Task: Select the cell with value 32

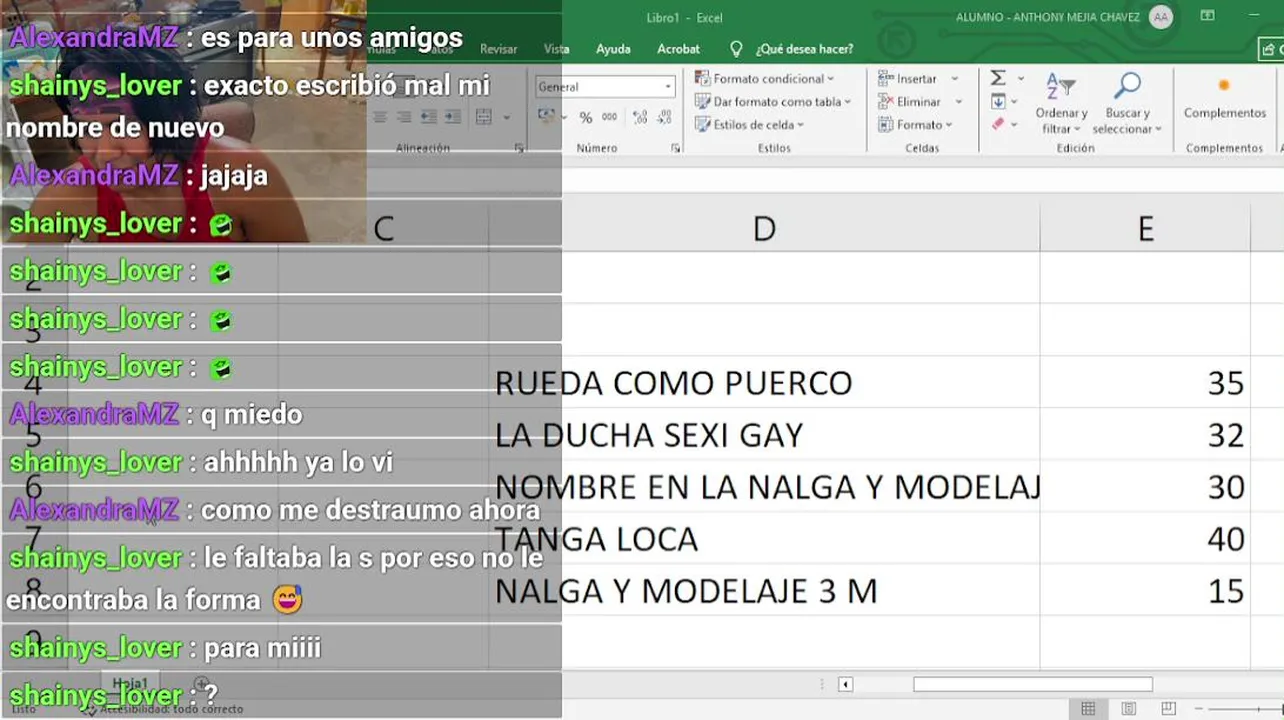Action: (x=1145, y=434)
